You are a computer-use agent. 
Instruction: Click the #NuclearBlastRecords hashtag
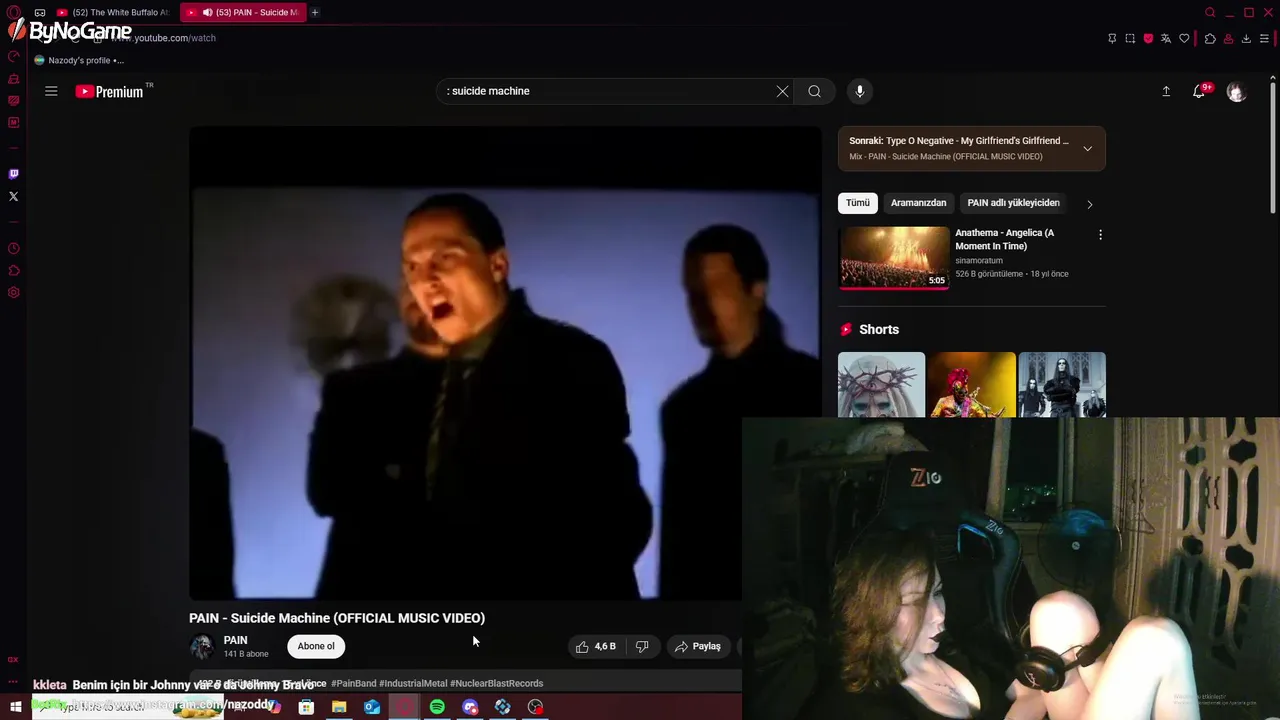pos(497,683)
